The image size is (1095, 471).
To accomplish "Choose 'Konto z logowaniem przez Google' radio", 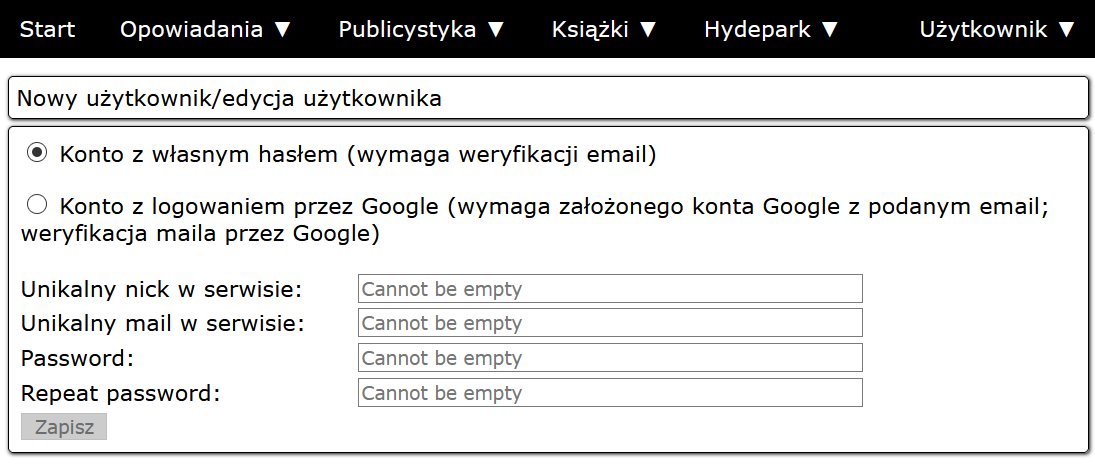I will (37, 206).
